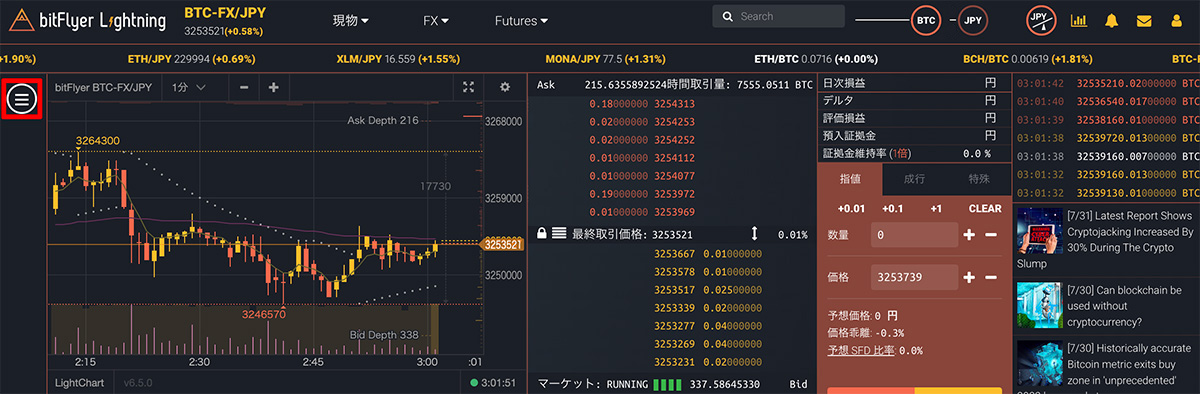
Task: Open the 予想 SFD 比率 link
Action: tap(862, 351)
